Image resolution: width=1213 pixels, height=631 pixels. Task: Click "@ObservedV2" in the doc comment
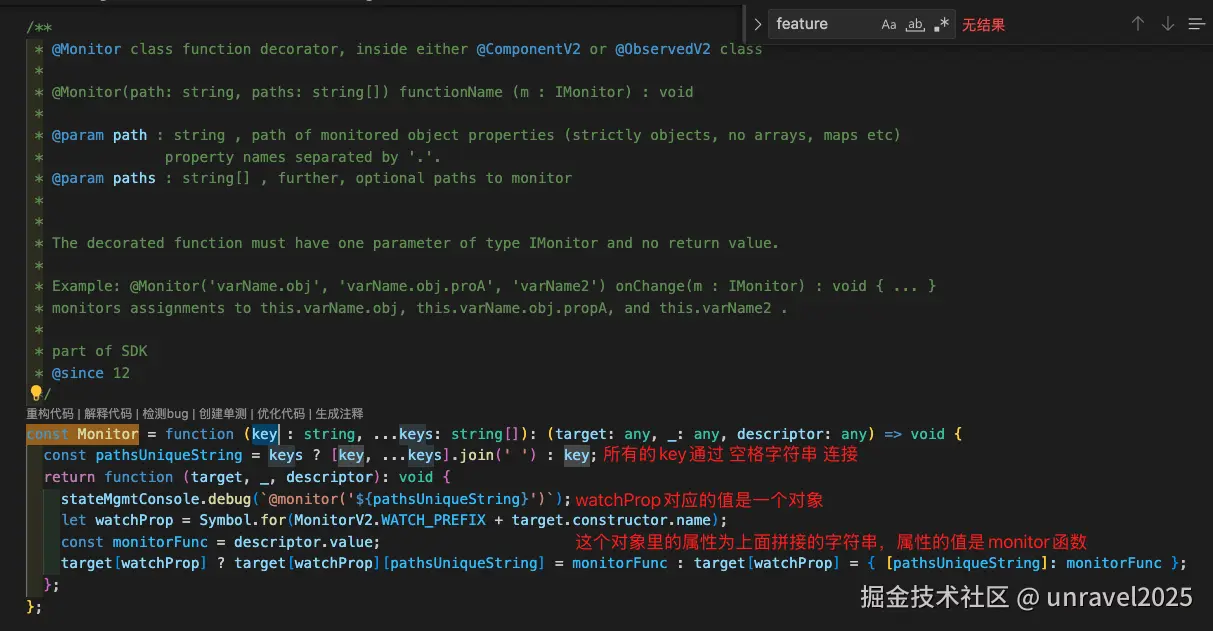click(663, 49)
